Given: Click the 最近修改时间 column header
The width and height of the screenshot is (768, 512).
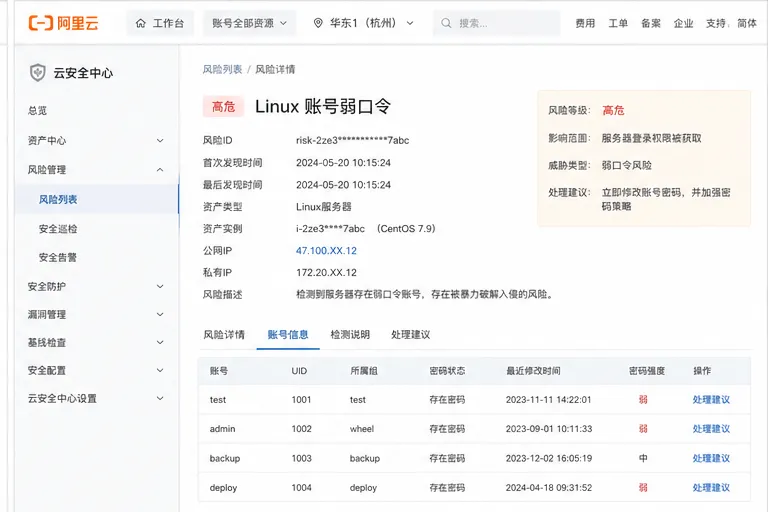Looking at the screenshot, I should (x=533, y=371).
